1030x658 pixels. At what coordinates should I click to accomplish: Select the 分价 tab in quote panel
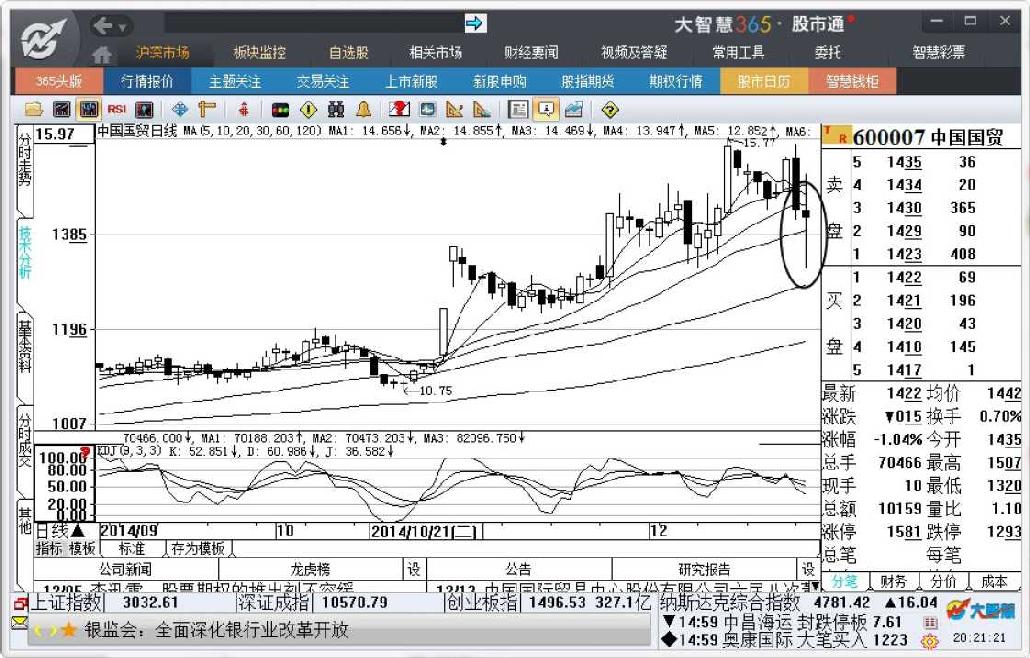[943, 581]
